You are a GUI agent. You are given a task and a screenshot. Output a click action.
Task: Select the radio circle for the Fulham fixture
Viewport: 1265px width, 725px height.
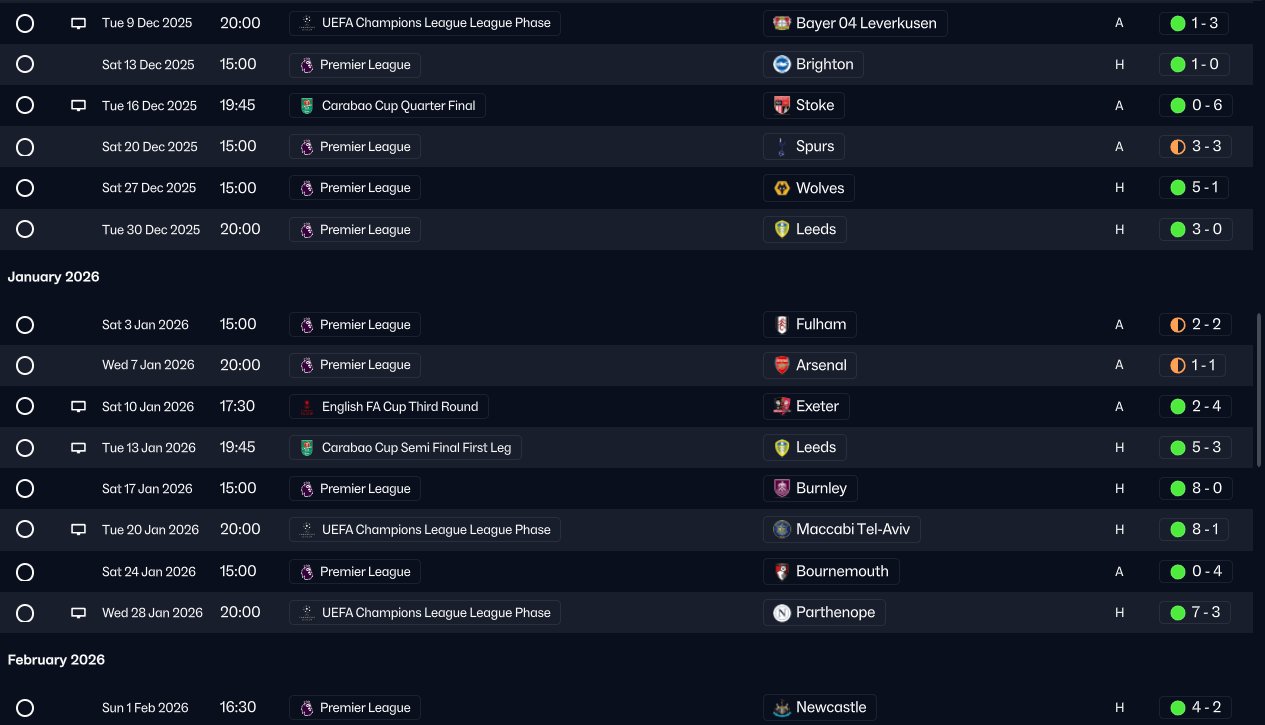[25, 325]
